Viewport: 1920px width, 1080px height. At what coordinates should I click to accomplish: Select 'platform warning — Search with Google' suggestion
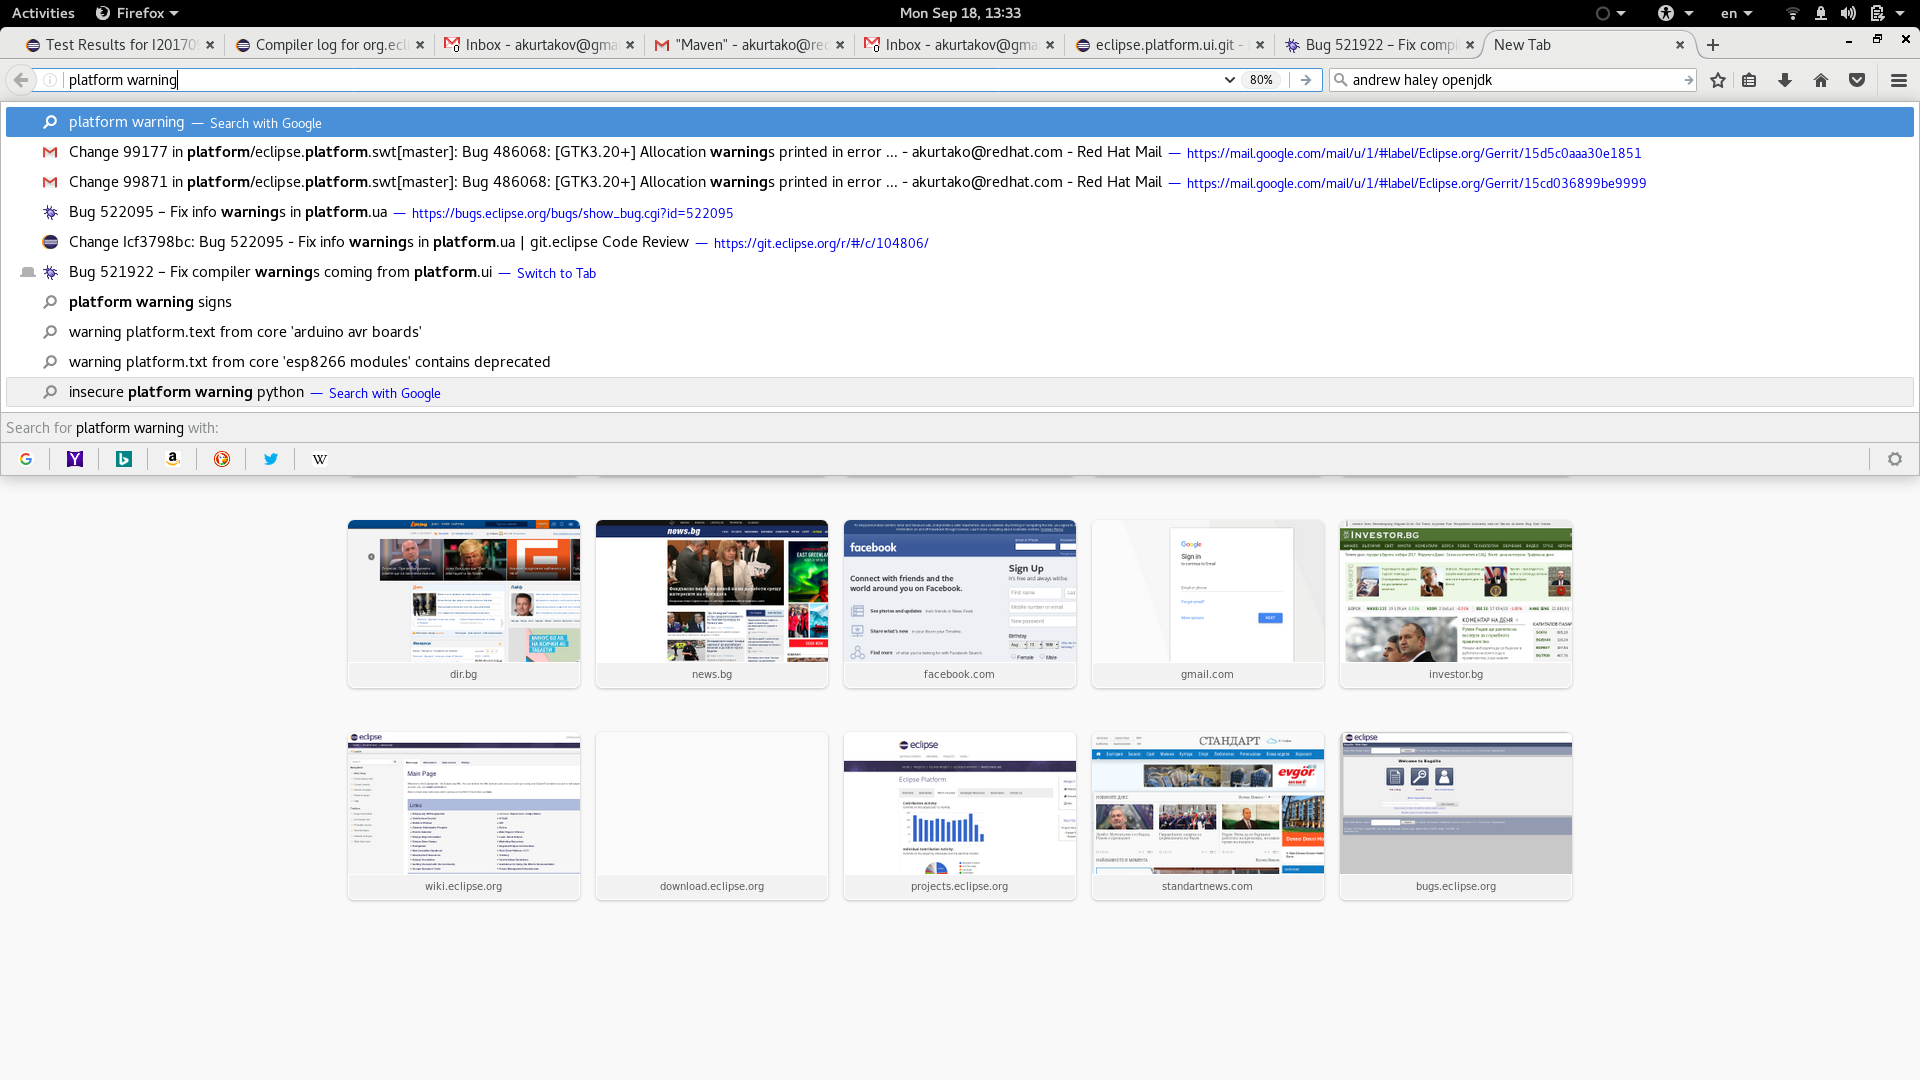(960, 123)
